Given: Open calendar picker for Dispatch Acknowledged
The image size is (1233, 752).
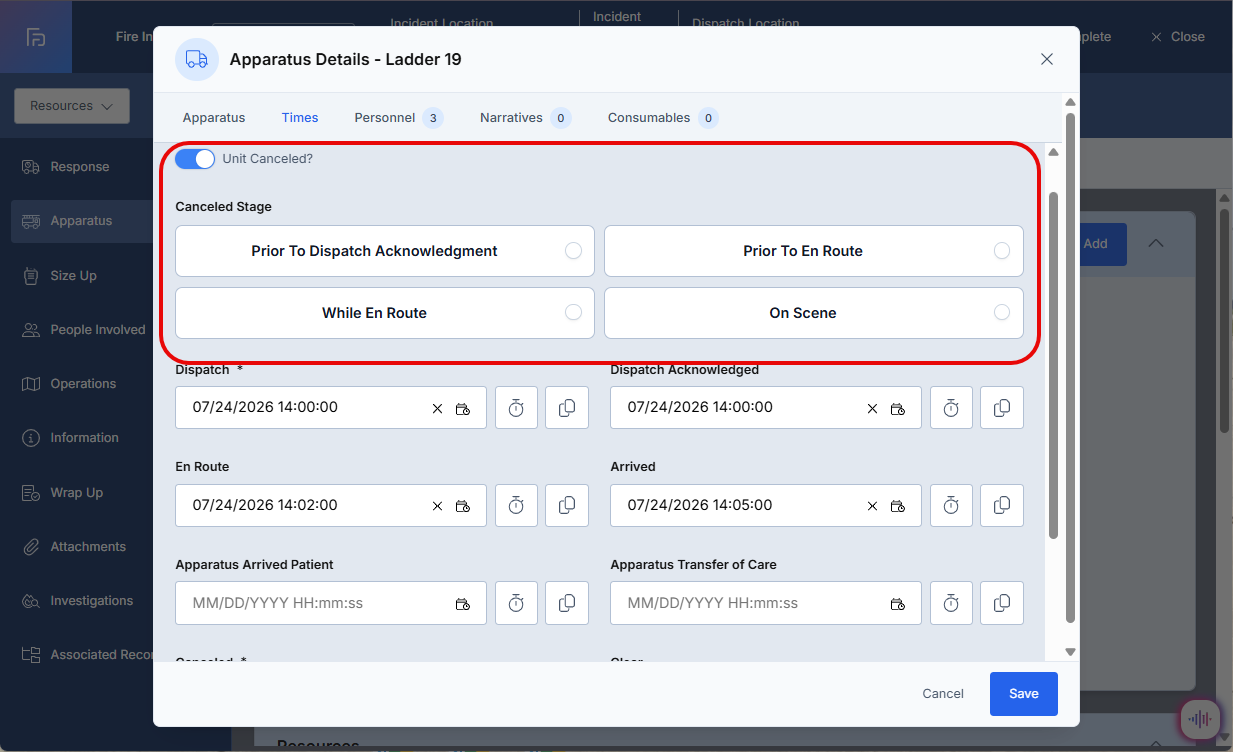Looking at the screenshot, I should (898, 408).
